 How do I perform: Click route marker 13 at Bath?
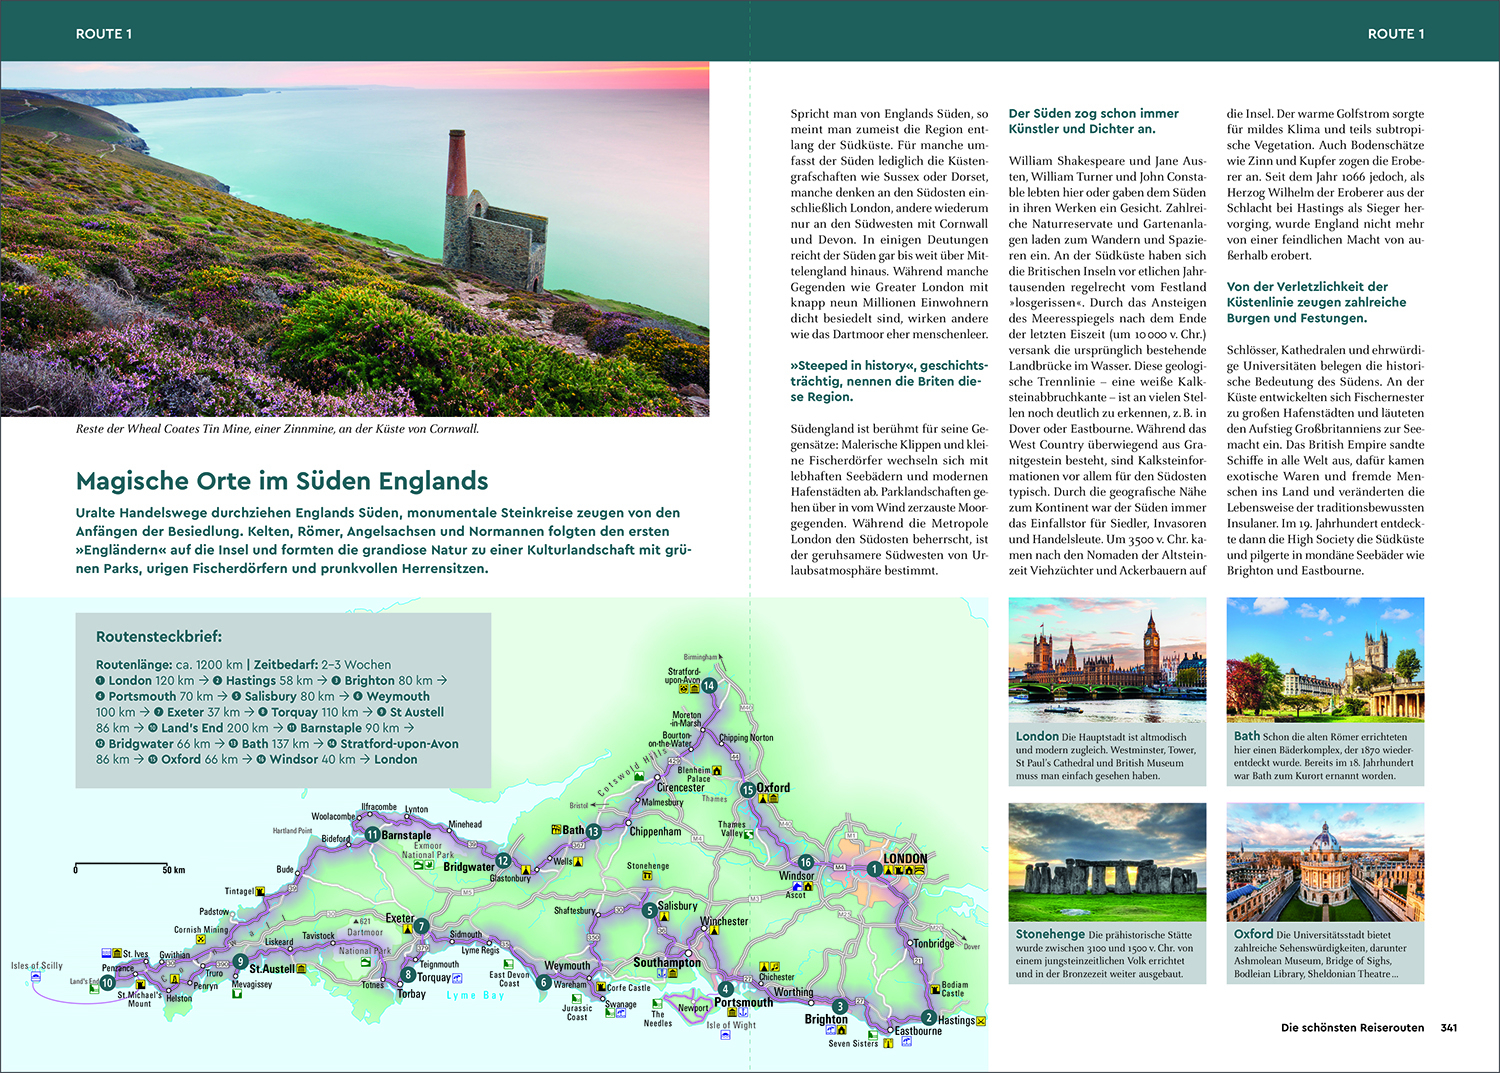(593, 831)
